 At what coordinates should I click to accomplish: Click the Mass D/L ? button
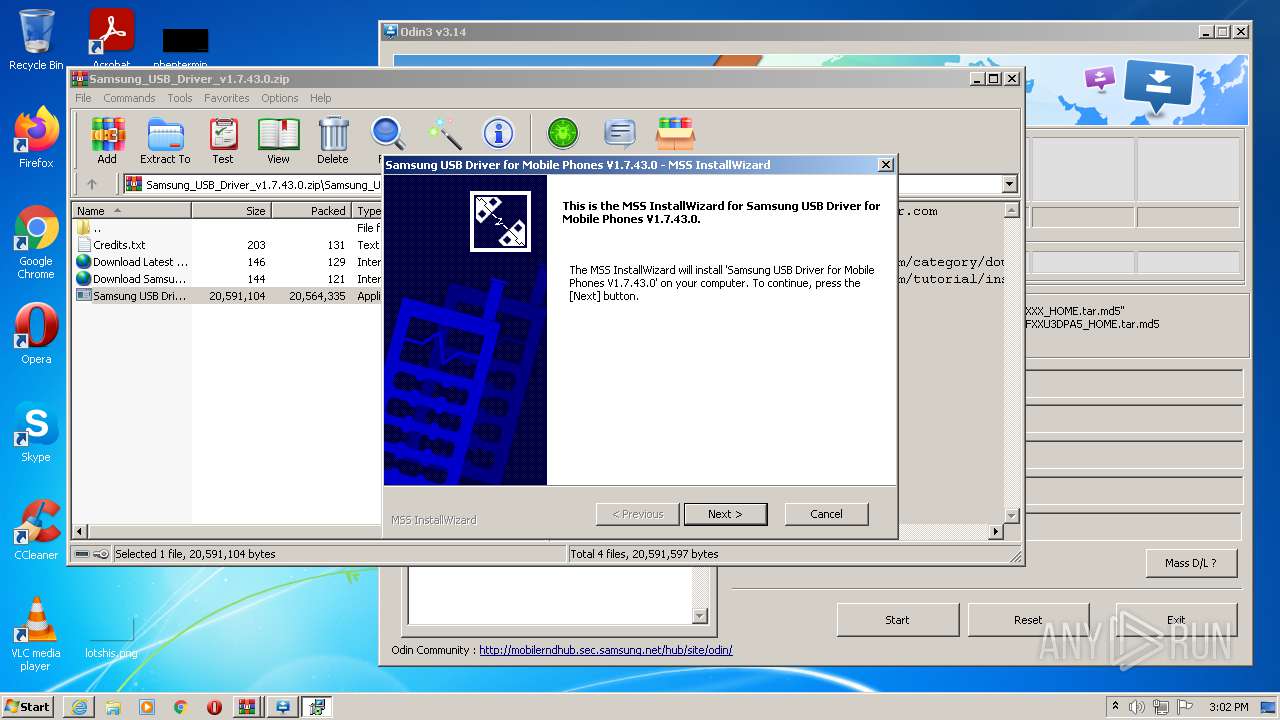1191,563
